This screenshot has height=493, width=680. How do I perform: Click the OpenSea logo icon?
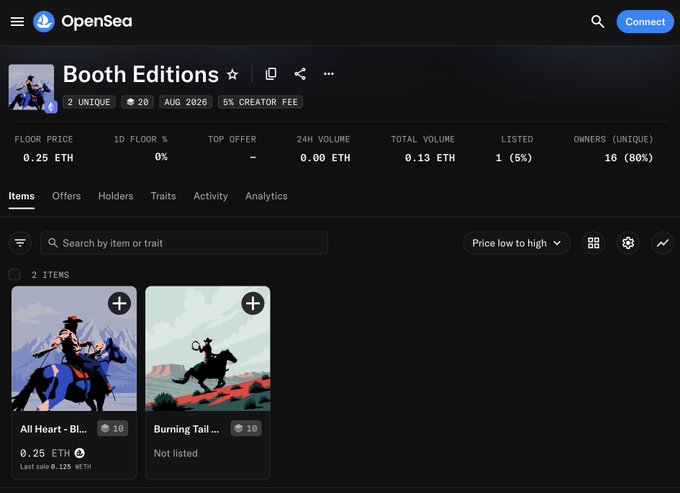[44, 21]
